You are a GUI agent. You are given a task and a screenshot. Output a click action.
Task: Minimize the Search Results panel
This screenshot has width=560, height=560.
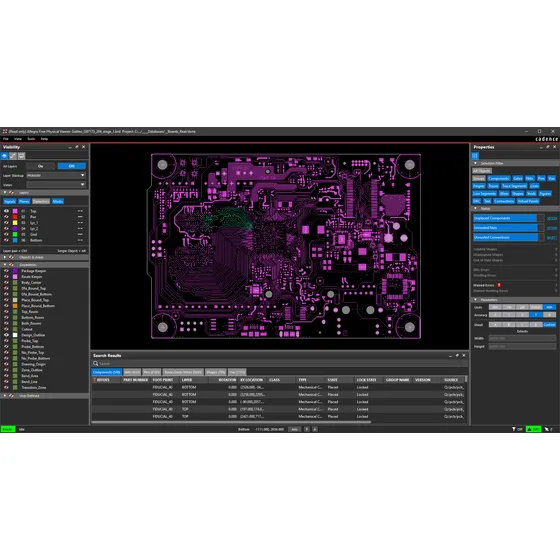click(x=450, y=356)
